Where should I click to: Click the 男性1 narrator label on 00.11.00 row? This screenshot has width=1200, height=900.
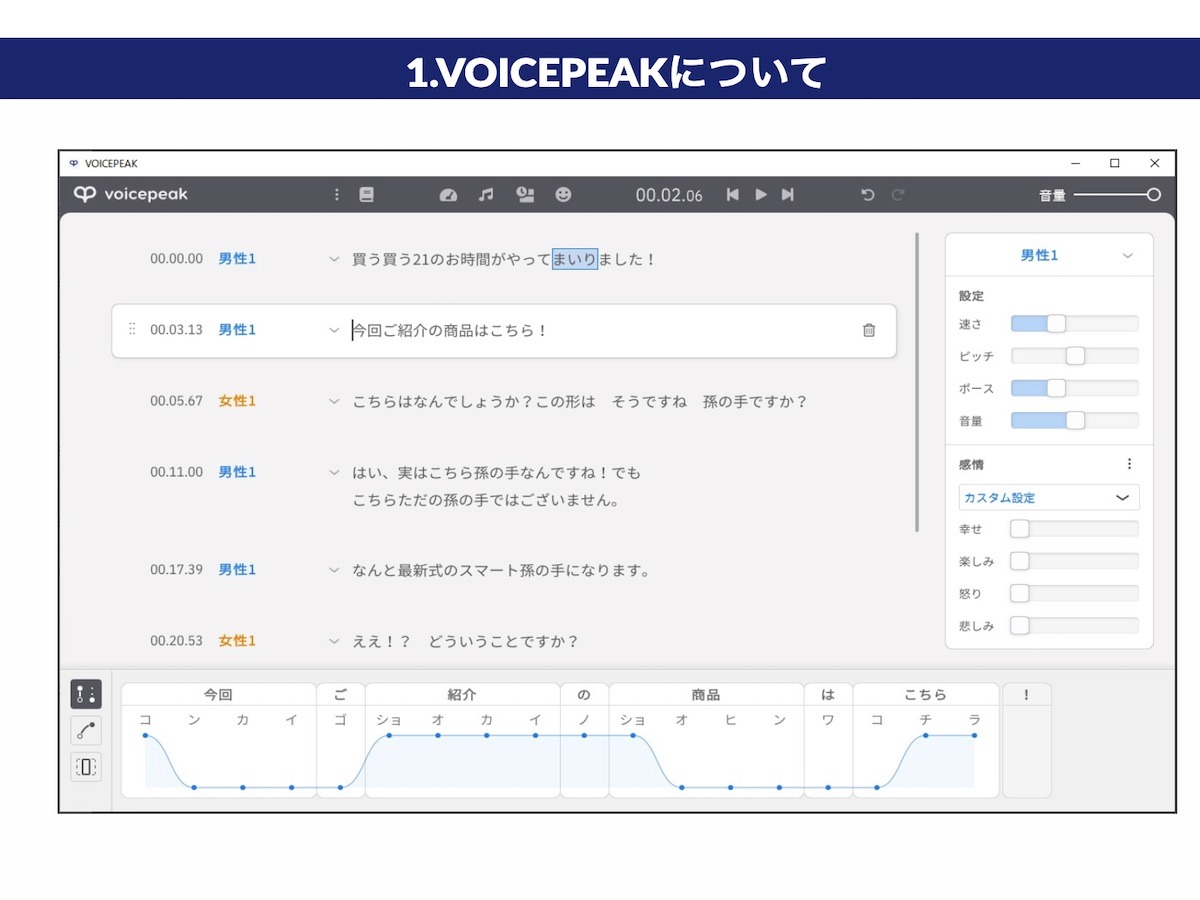tap(237, 472)
